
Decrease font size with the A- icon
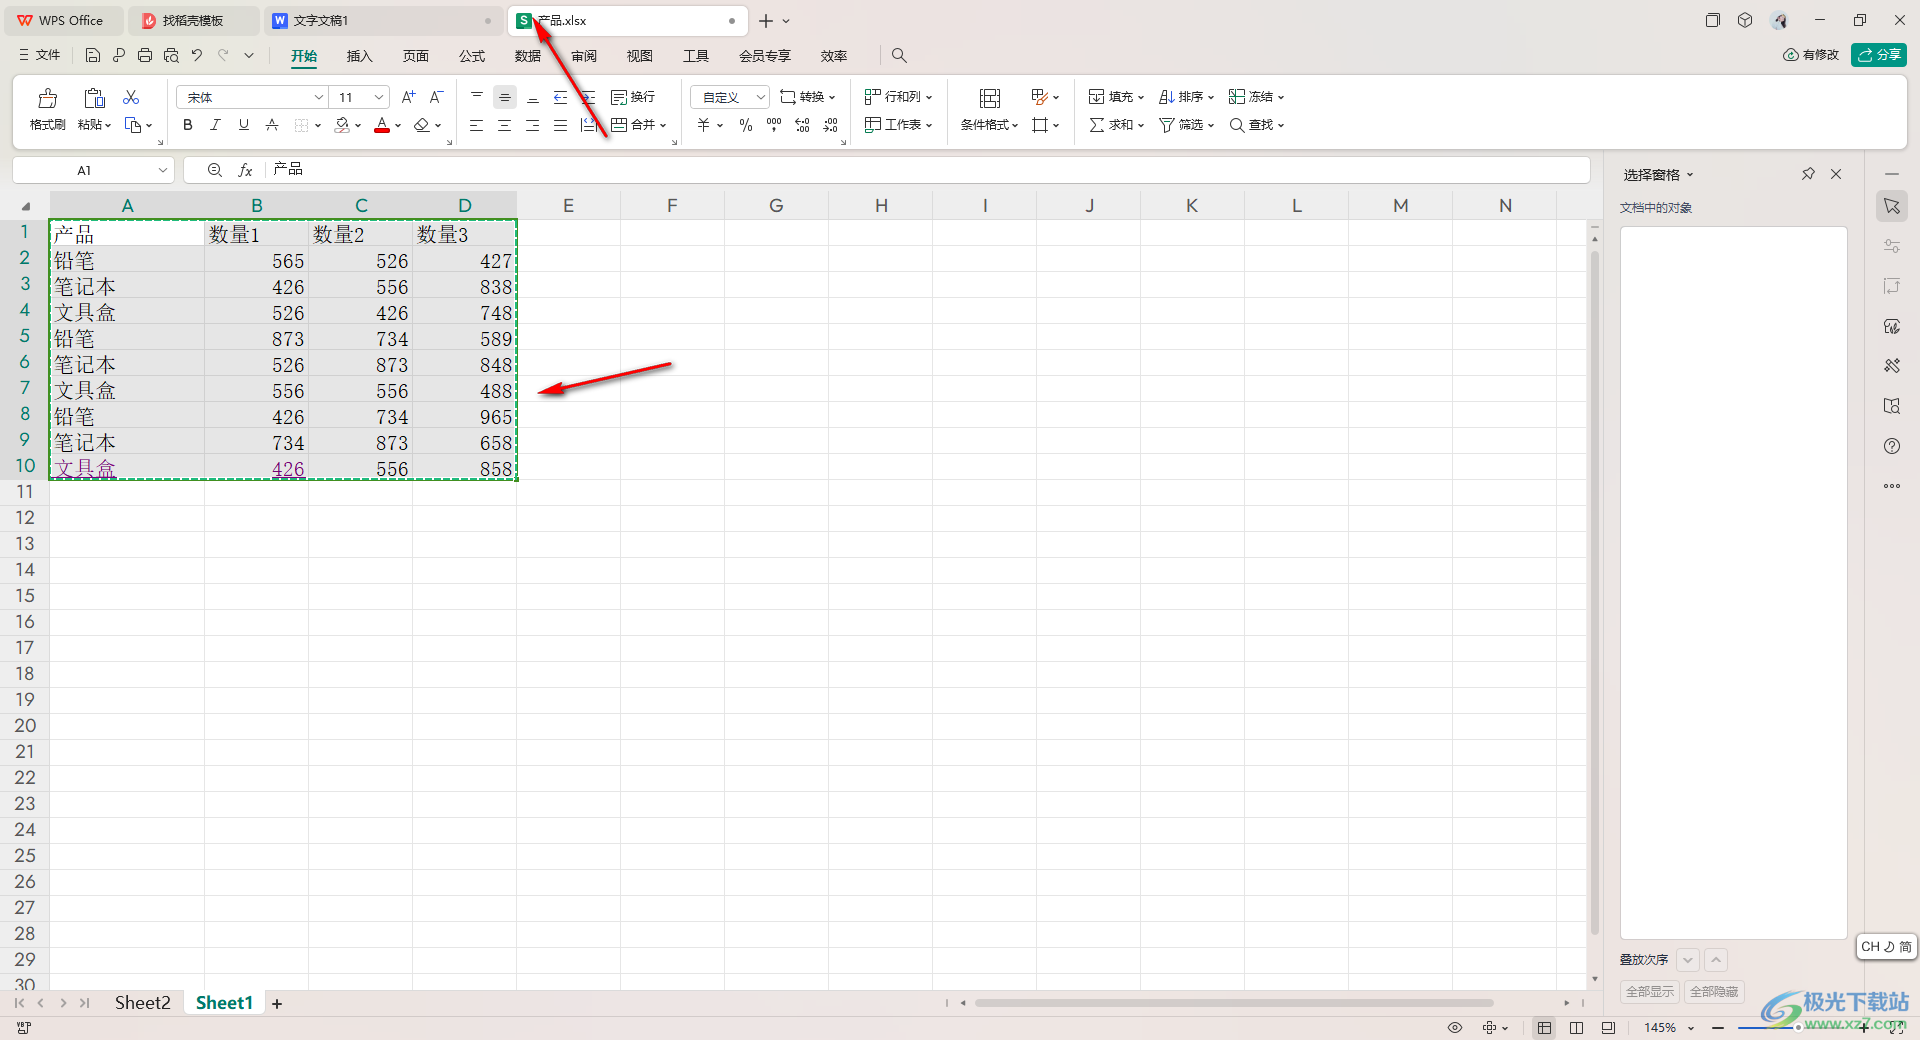point(436,97)
